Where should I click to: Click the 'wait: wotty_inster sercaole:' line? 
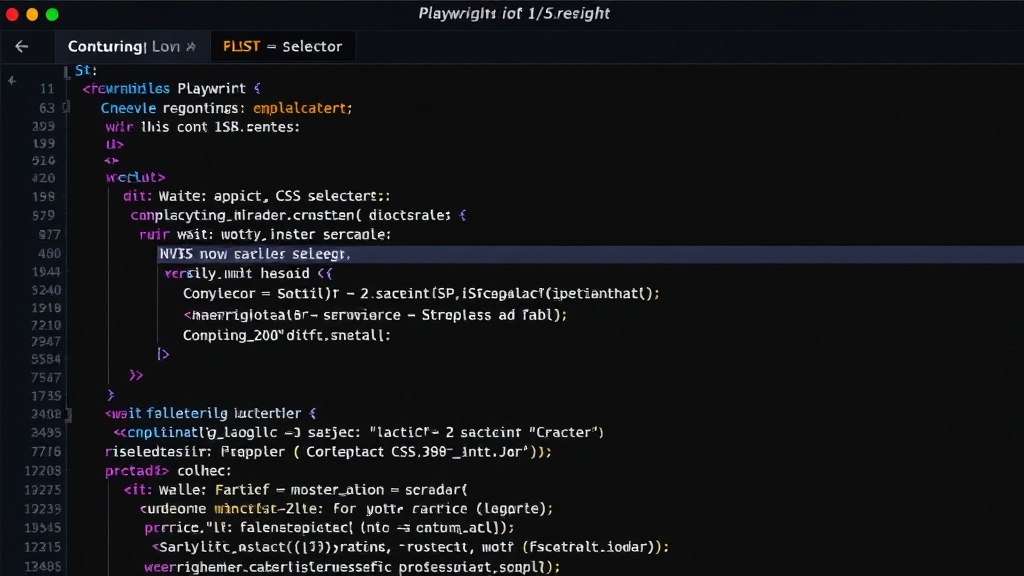pos(265,234)
